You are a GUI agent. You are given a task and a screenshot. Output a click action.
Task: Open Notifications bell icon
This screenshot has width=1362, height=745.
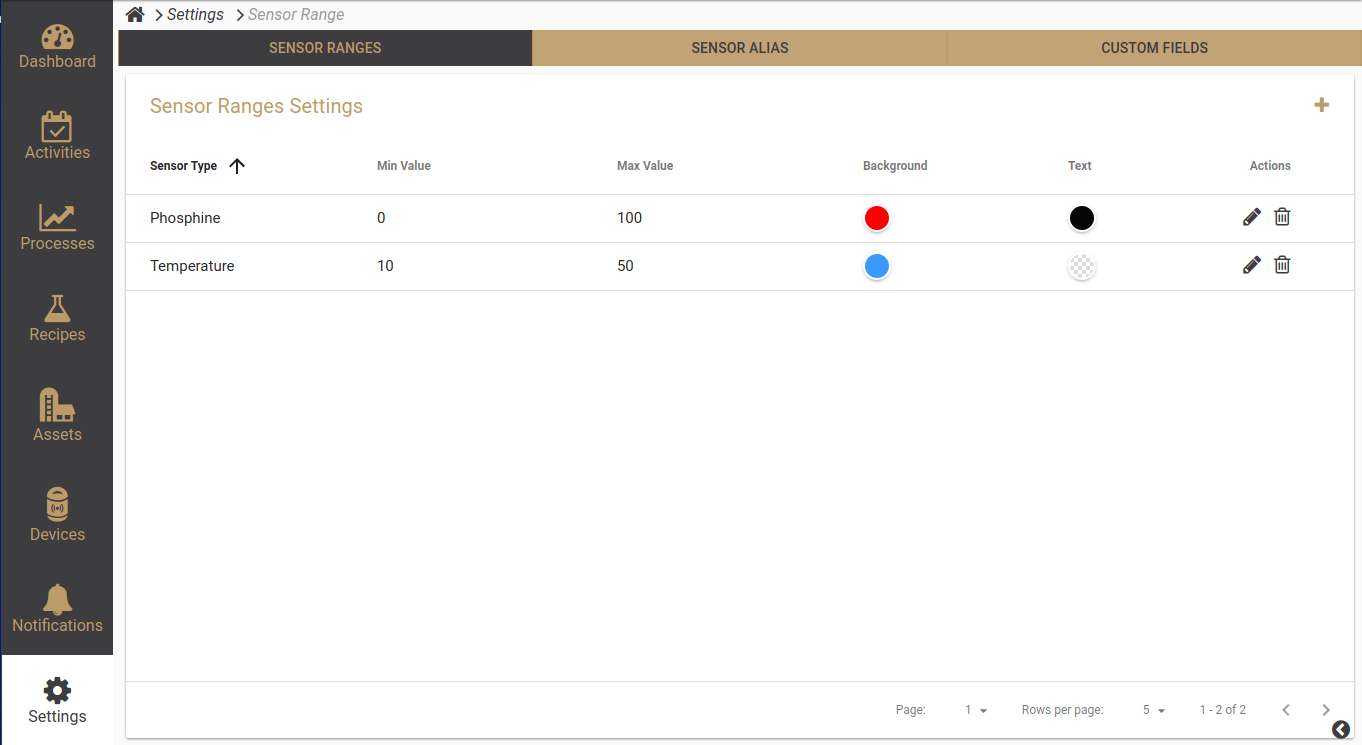[57, 600]
